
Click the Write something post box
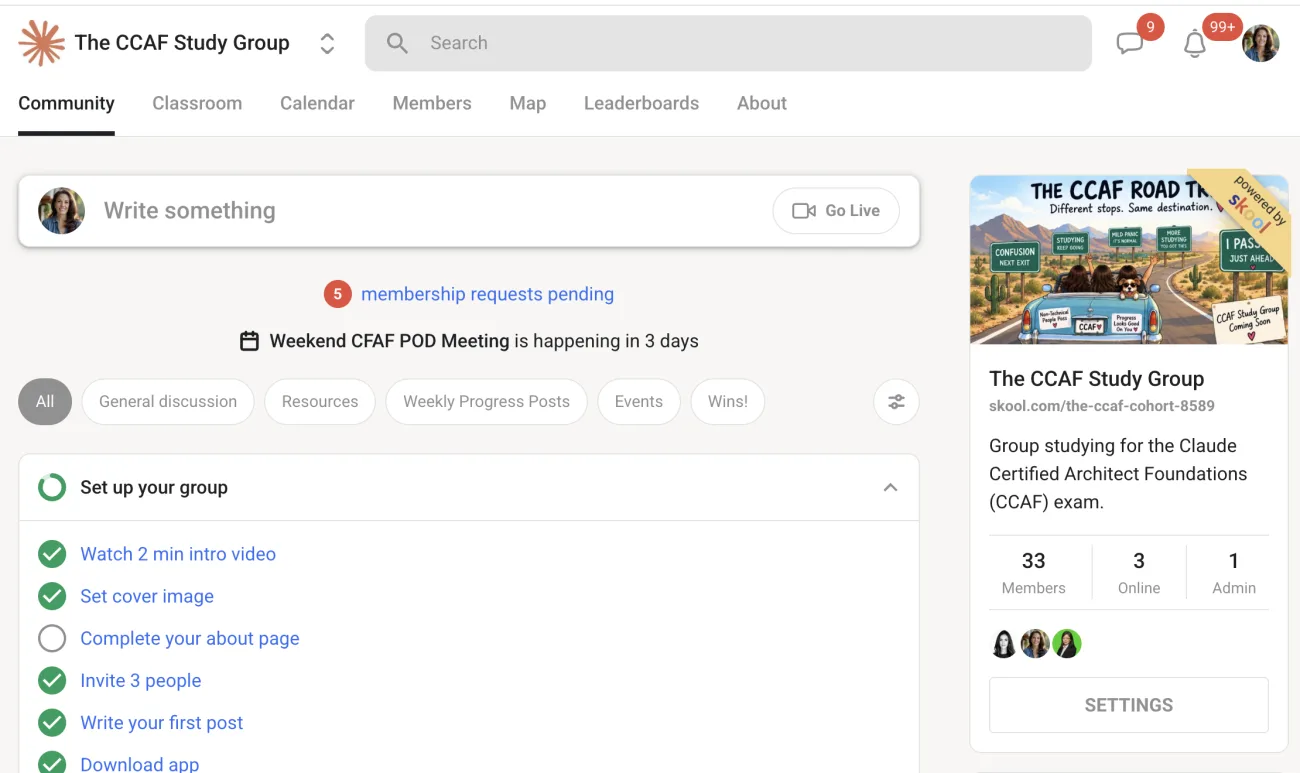pos(469,211)
